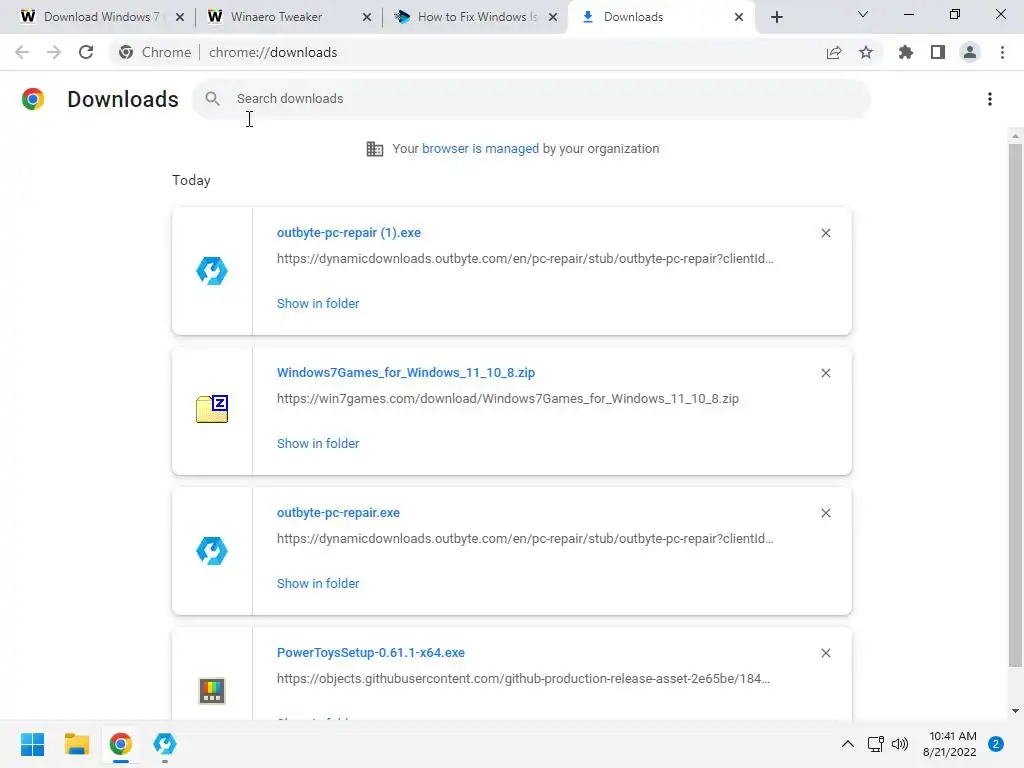
Task: Remove Windows7Games zip from list
Action: [x=825, y=373]
